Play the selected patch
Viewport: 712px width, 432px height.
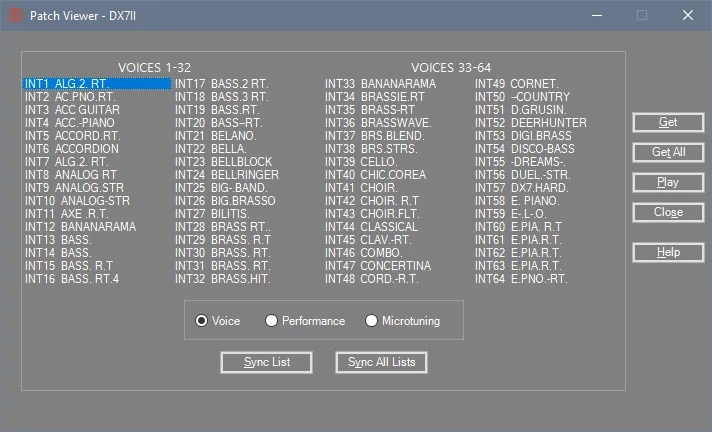pyautogui.click(x=668, y=182)
